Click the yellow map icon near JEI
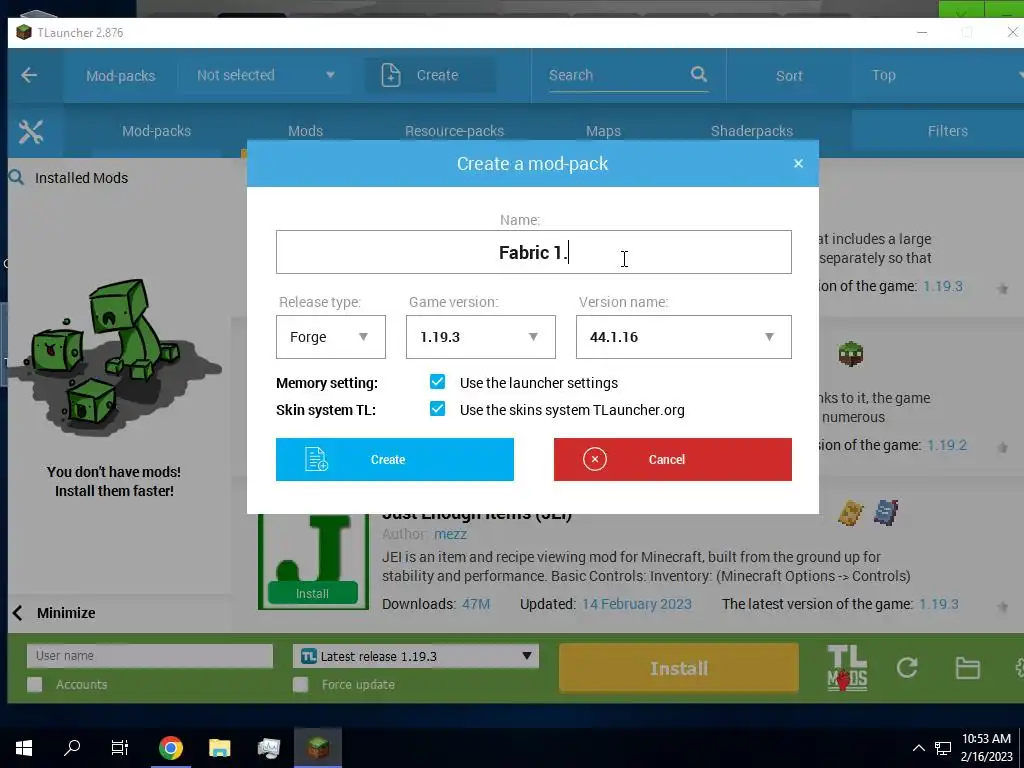This screenshot has width=1024, height=768. 850,513
